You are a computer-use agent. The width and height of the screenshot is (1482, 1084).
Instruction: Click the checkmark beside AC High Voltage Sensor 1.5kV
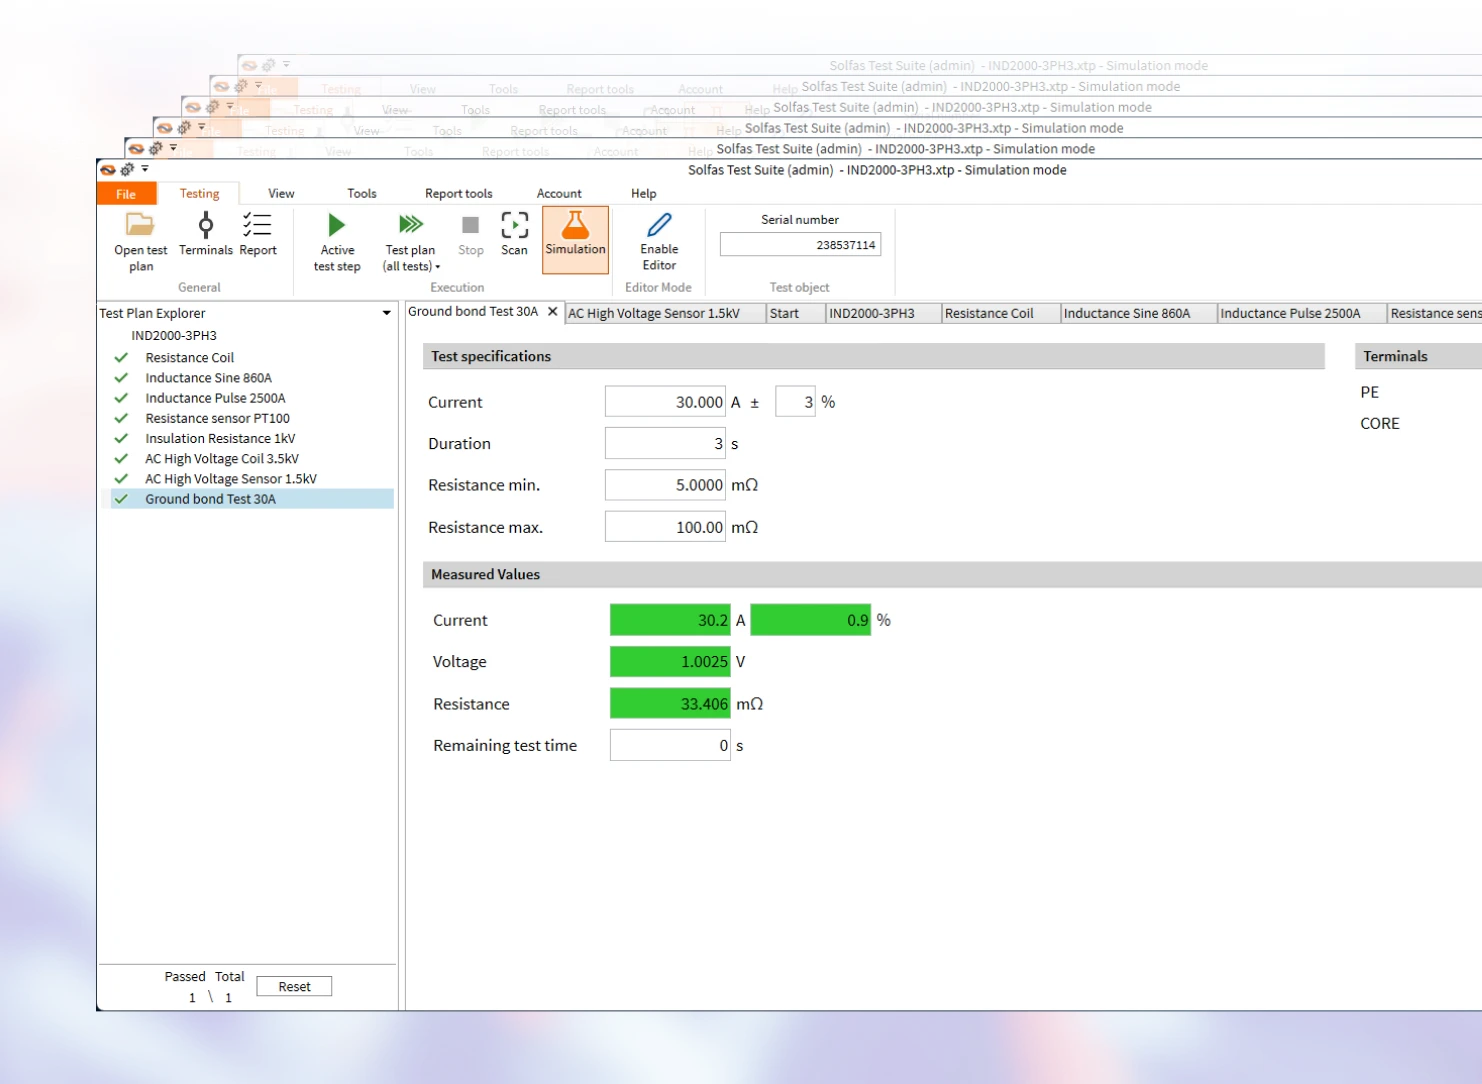coord(121,478)
